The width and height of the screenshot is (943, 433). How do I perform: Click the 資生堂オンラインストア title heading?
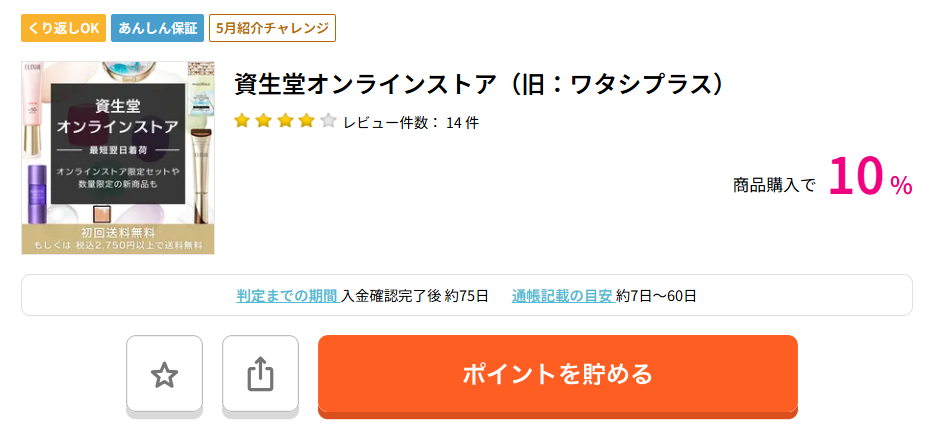click(479, 85)
